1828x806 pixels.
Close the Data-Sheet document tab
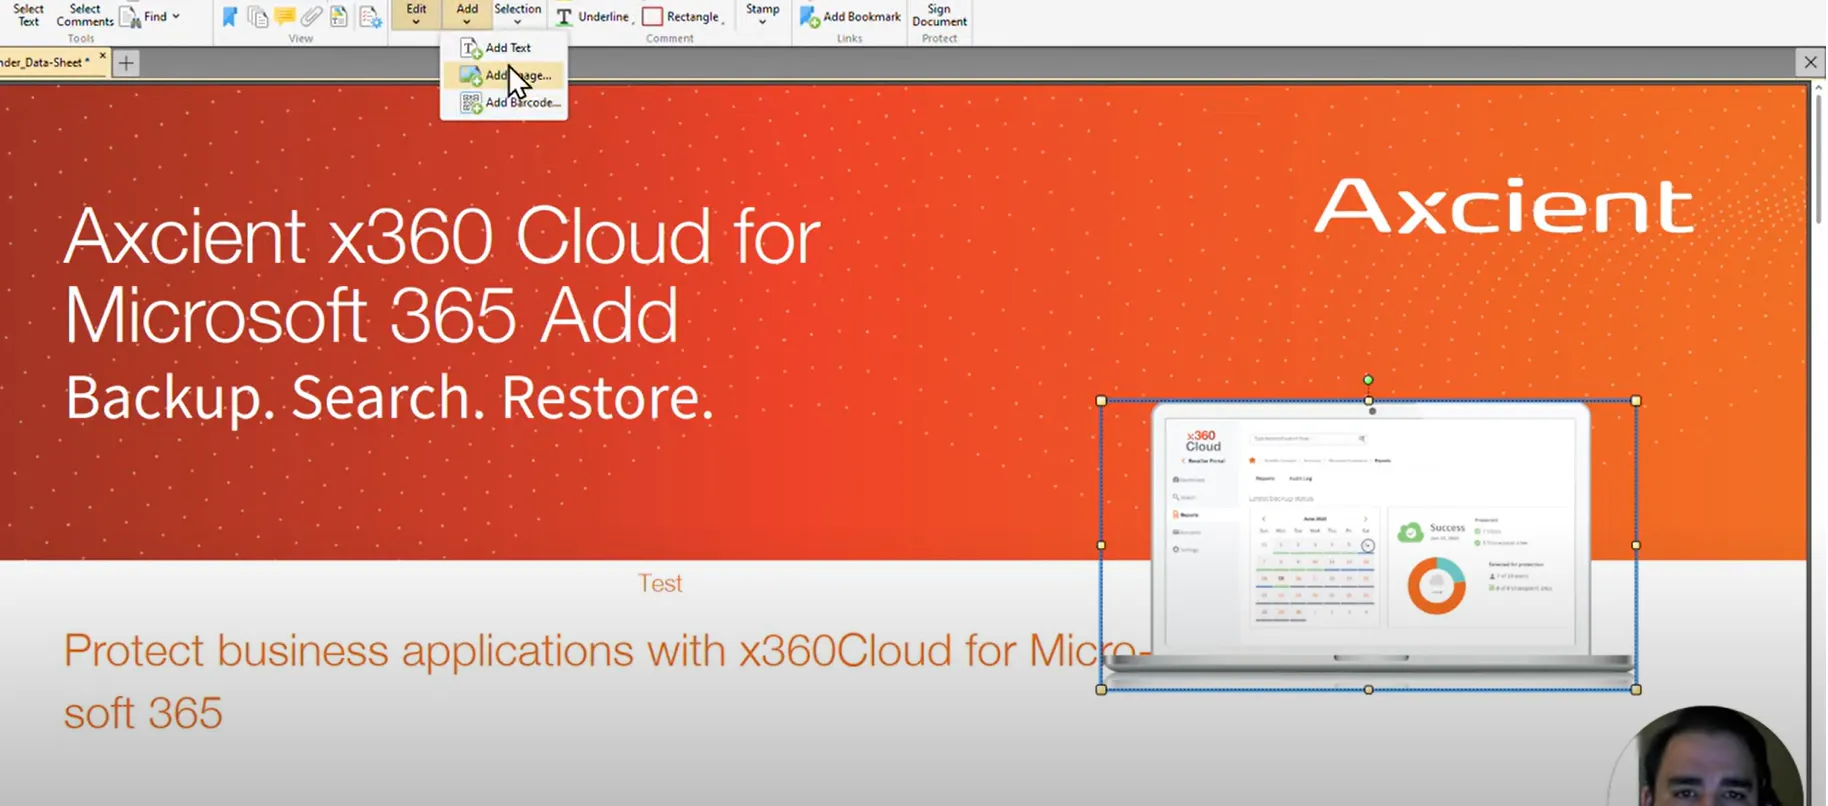tap(102, 57)
